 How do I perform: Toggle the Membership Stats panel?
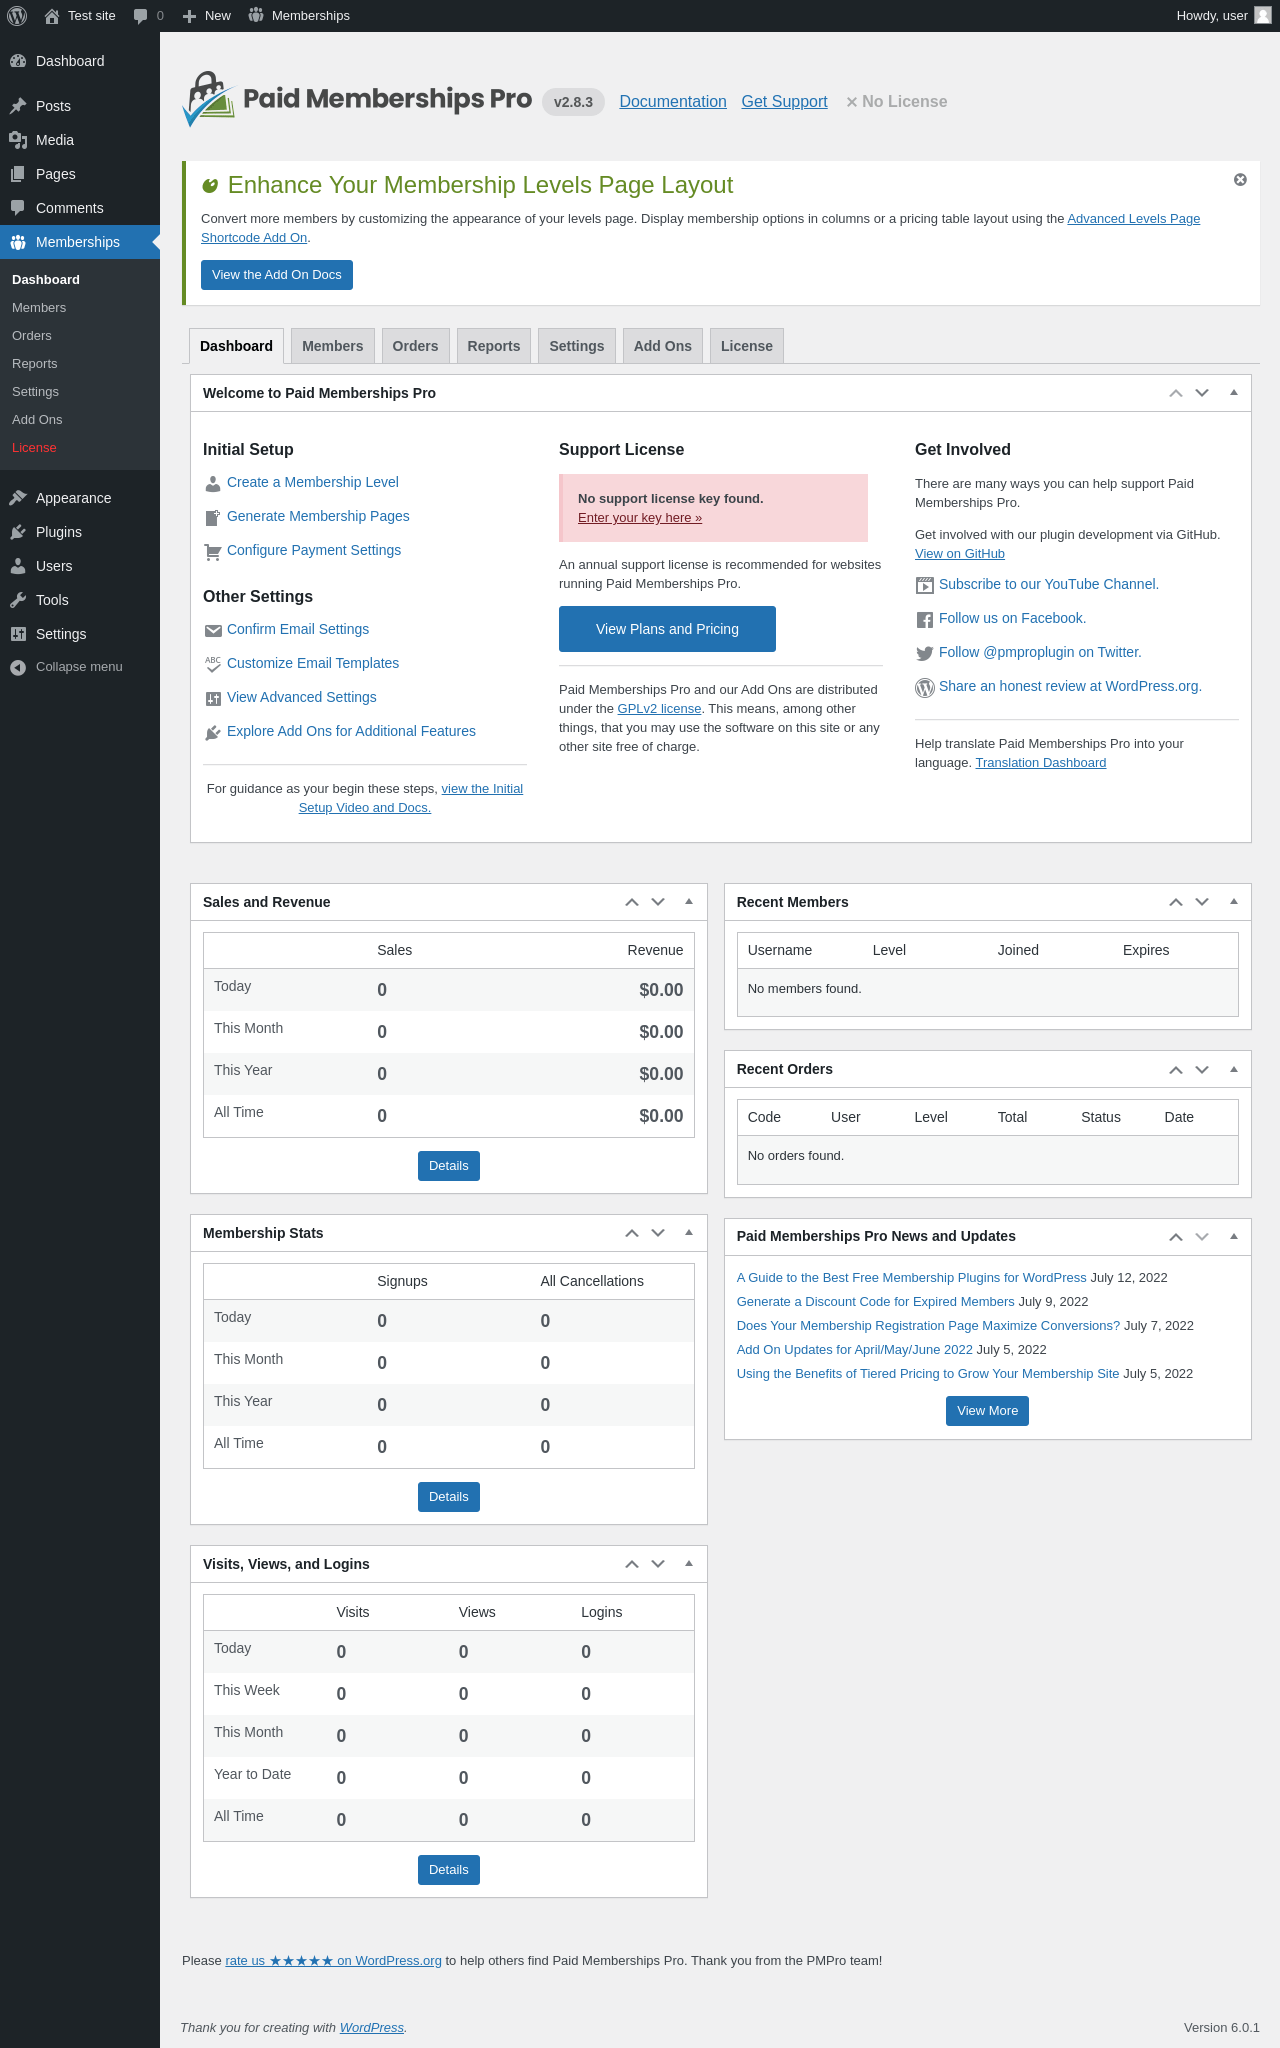click(689, 1233)
